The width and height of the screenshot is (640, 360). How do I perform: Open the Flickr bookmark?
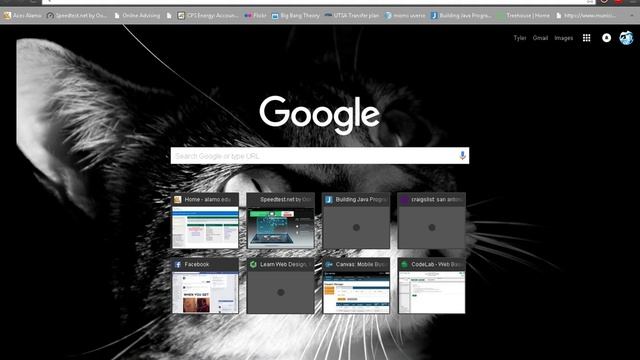tap(255, 16)
